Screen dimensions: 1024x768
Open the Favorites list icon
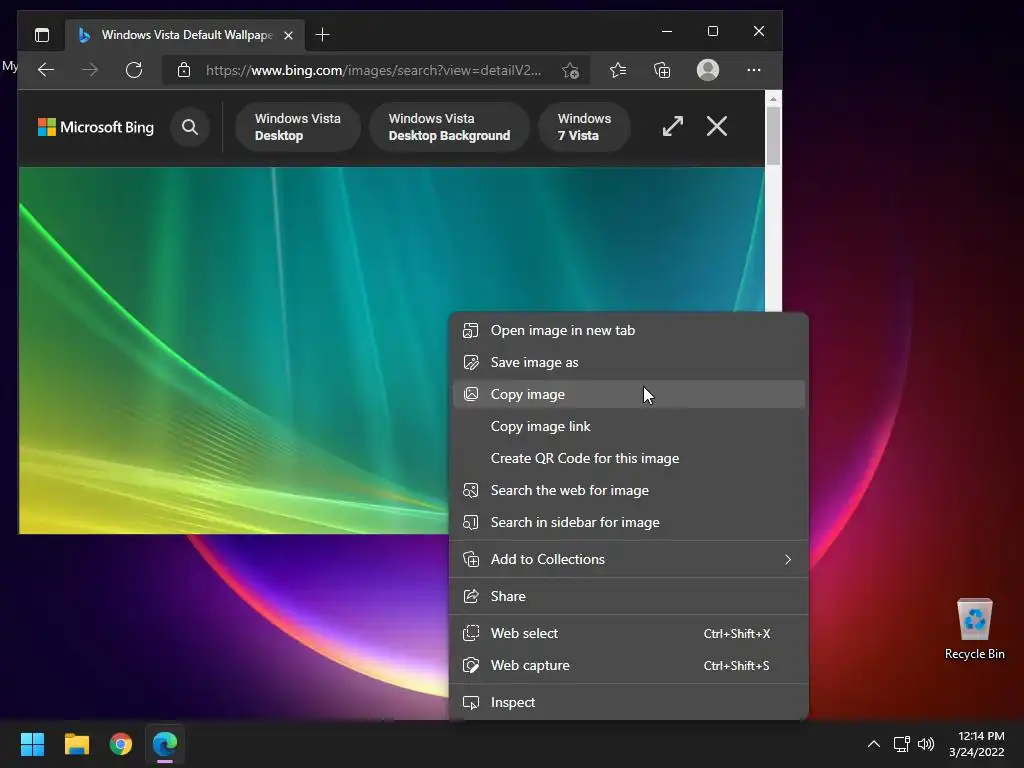coord(618,70)
